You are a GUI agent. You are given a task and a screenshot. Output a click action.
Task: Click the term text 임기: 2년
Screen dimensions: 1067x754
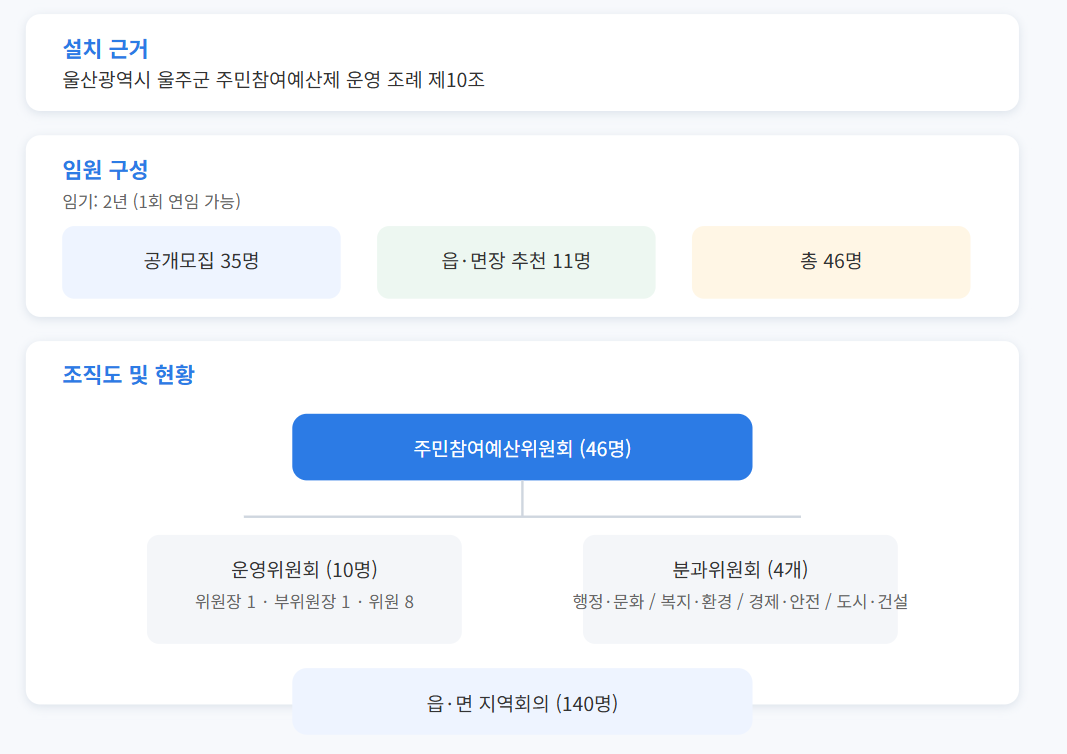point(95,201)
